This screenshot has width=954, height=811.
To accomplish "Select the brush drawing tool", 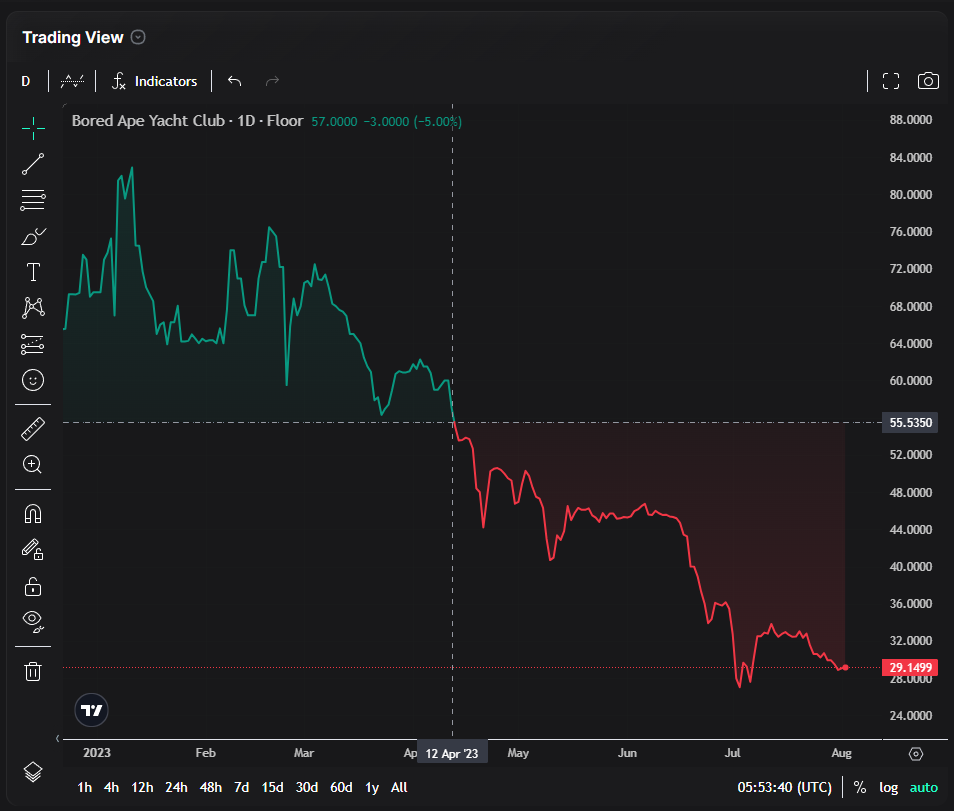I will 33,237.
